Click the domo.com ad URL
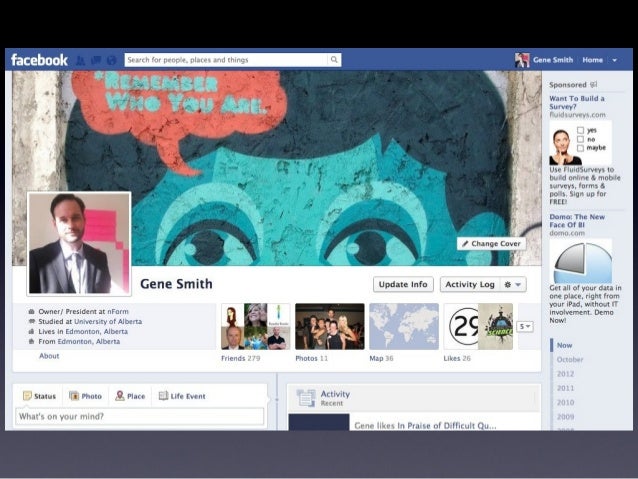The width and height of the screenshot is (638, 479). (567, 233)
